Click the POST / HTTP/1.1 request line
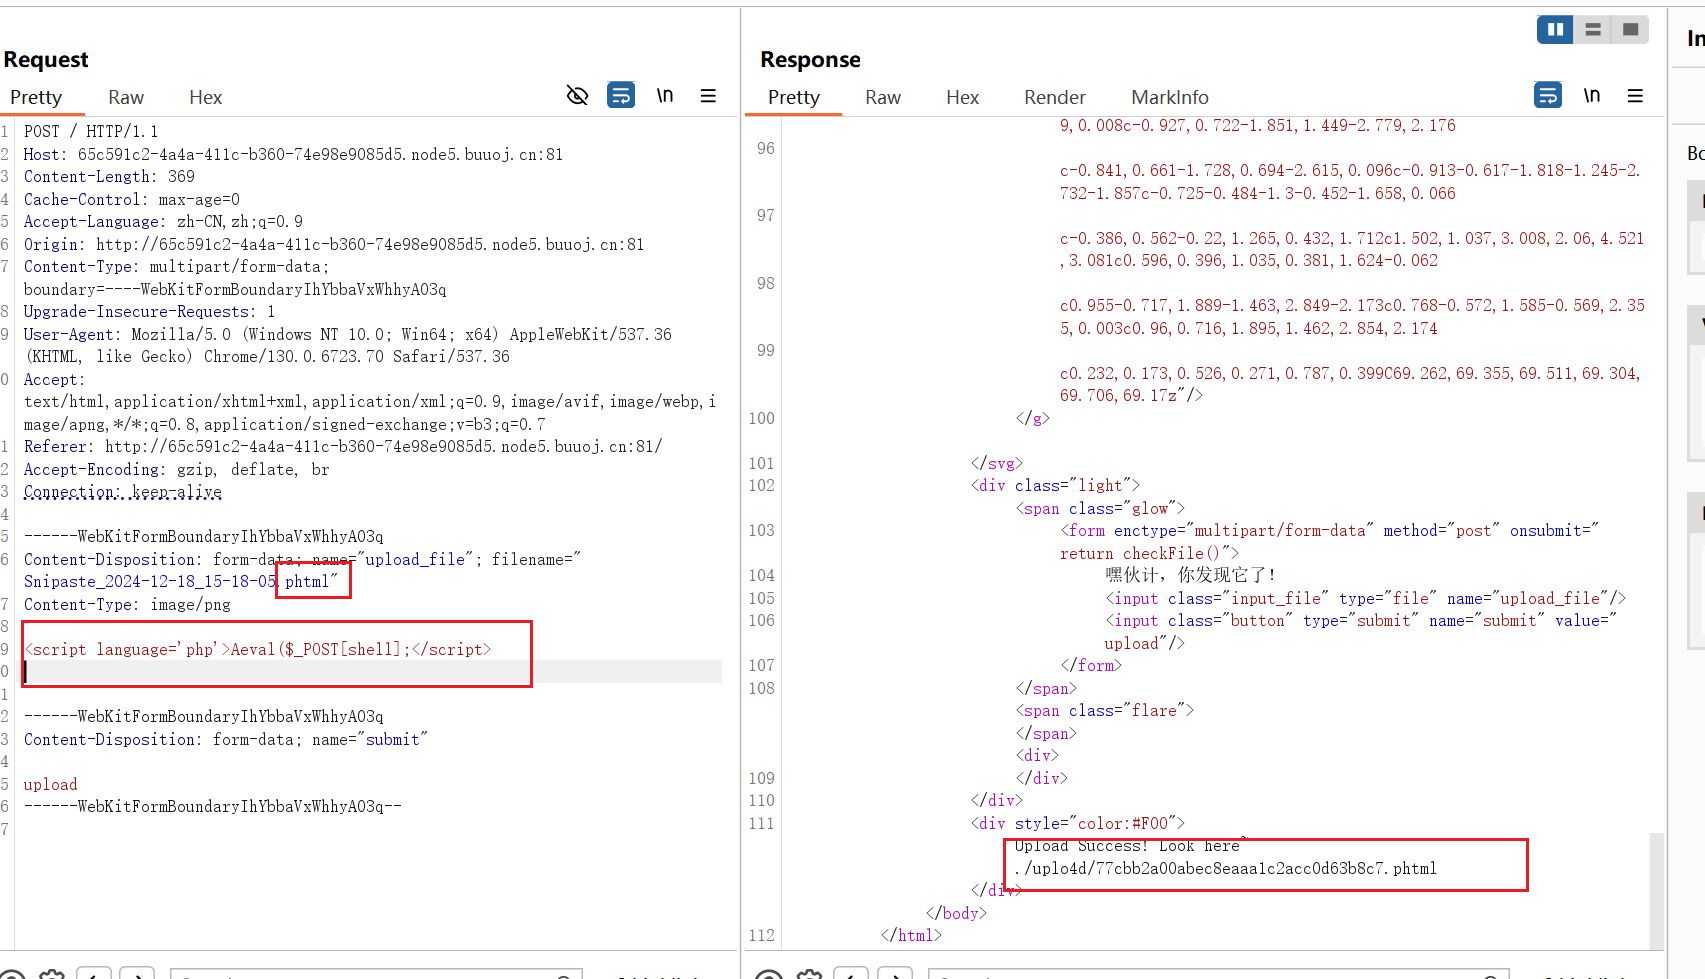 (x=91, y=132)
